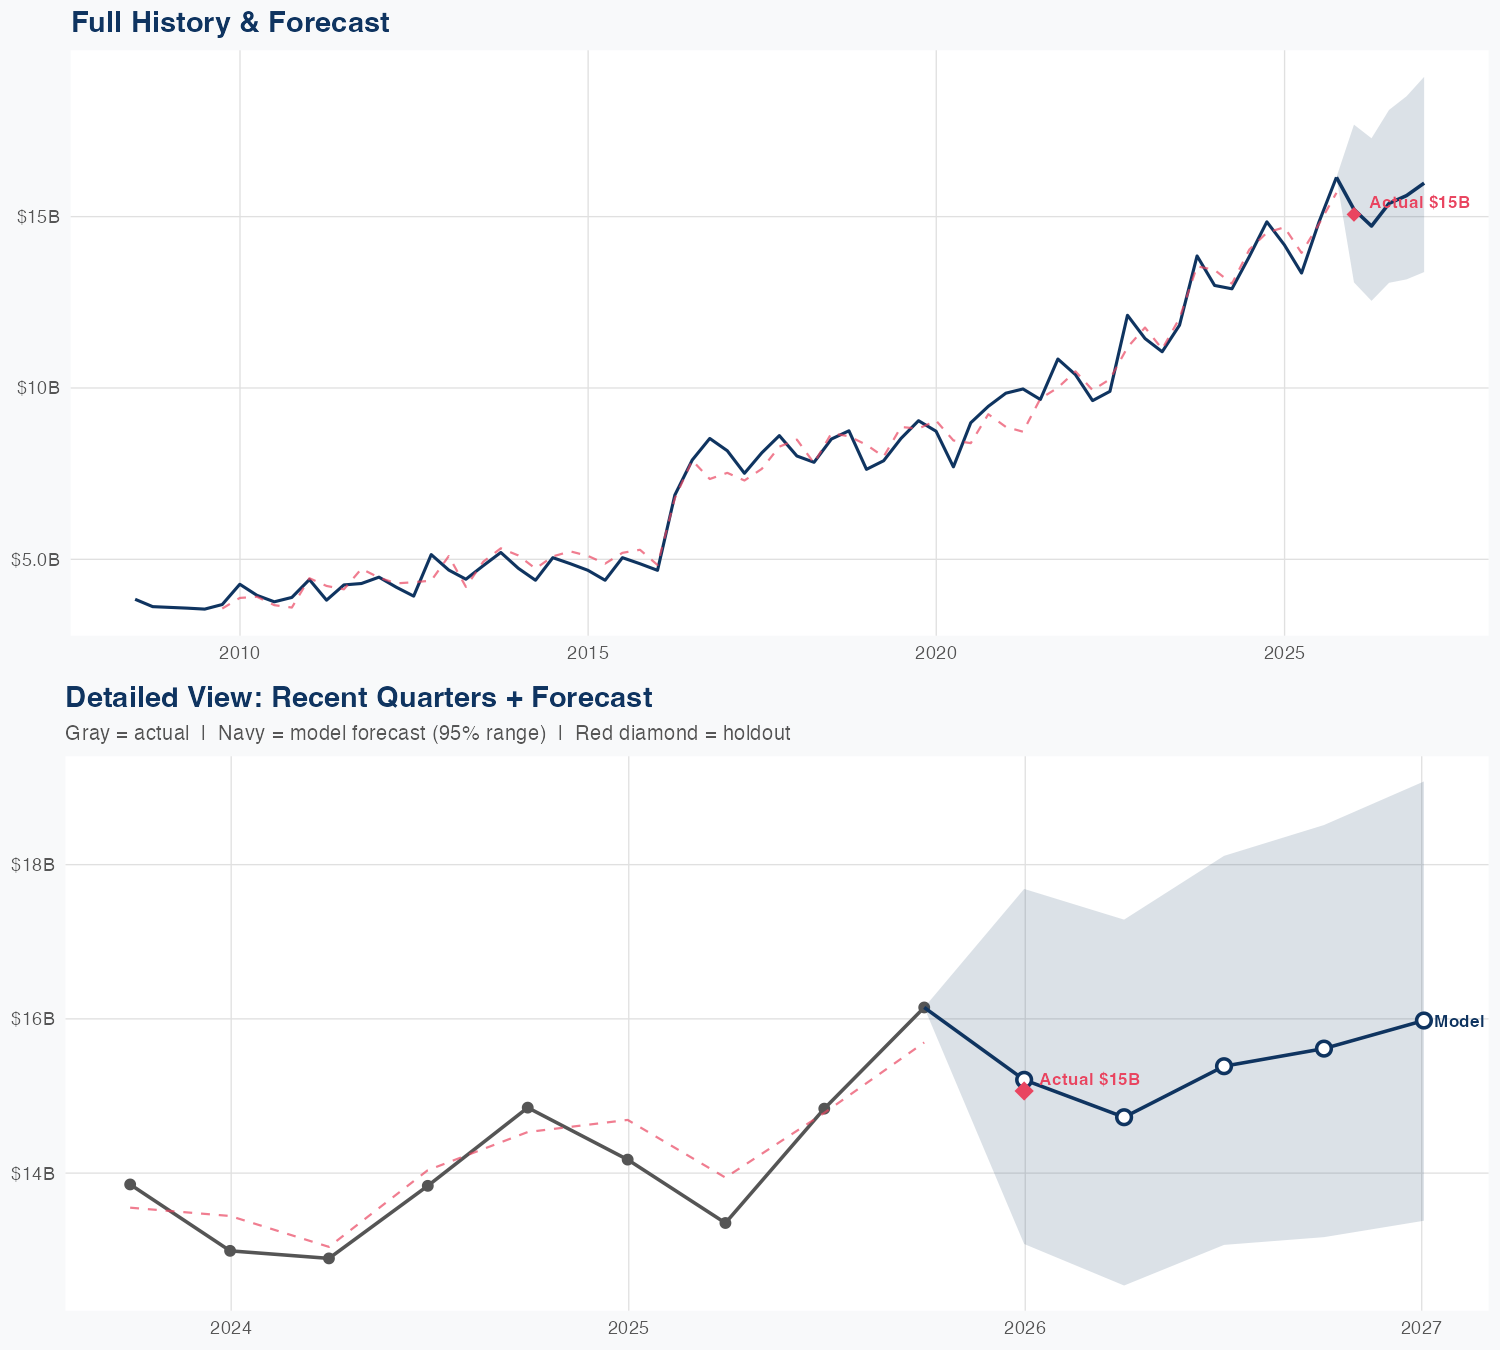Select the first open forecast circle at 2026
The image size is (1500, 1350).
coord(1024,1079)
